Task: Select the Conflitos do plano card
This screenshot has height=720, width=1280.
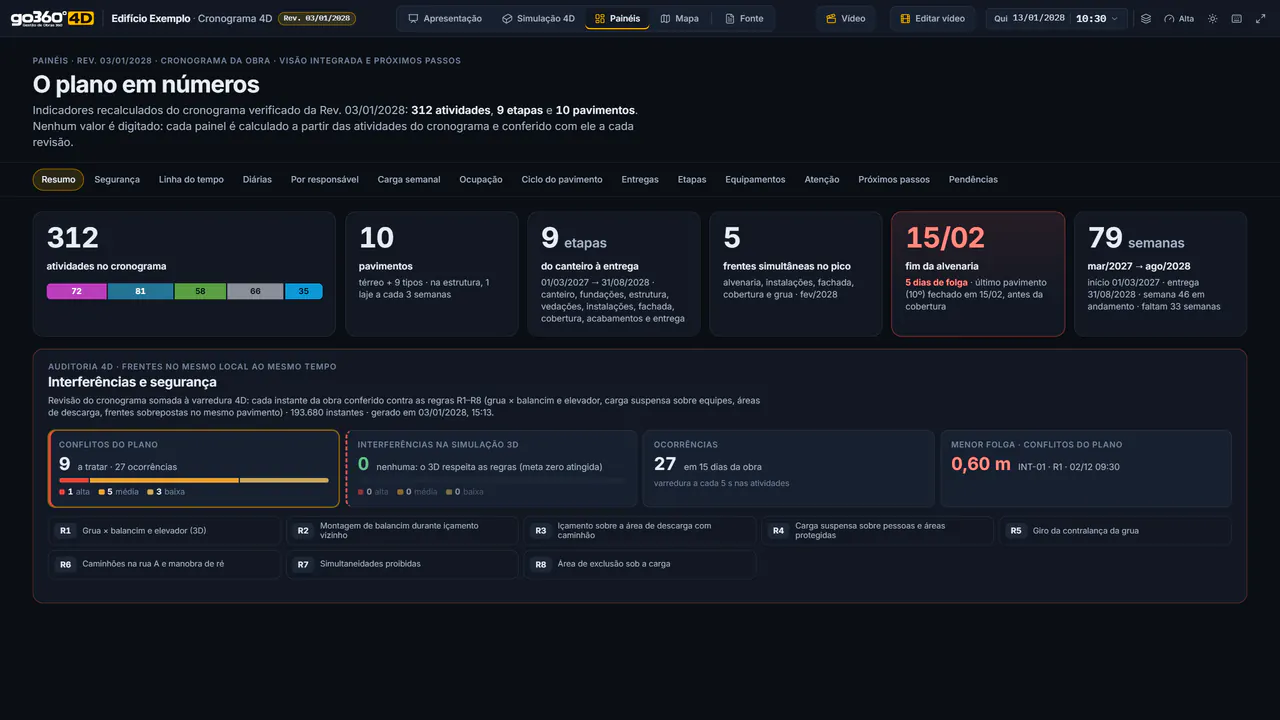Action: click(194, 469)
